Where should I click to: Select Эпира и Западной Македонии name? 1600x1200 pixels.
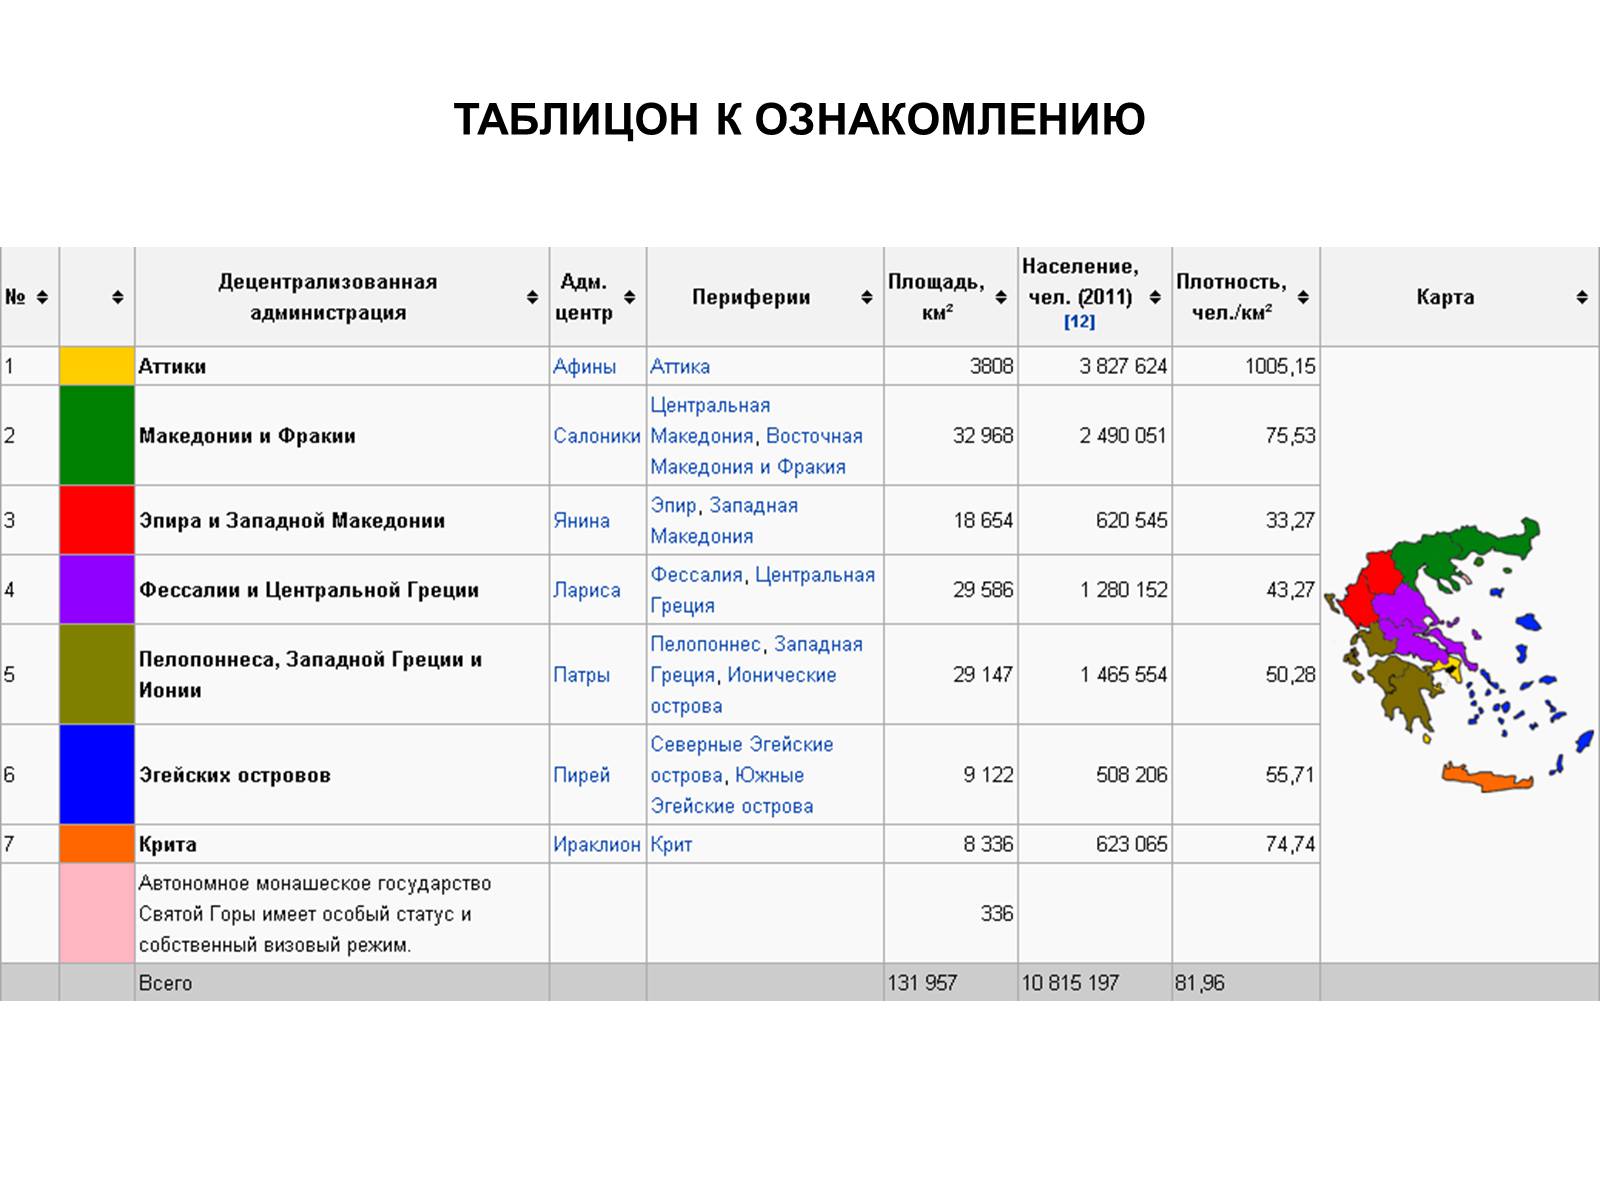(x=292, y=520)
